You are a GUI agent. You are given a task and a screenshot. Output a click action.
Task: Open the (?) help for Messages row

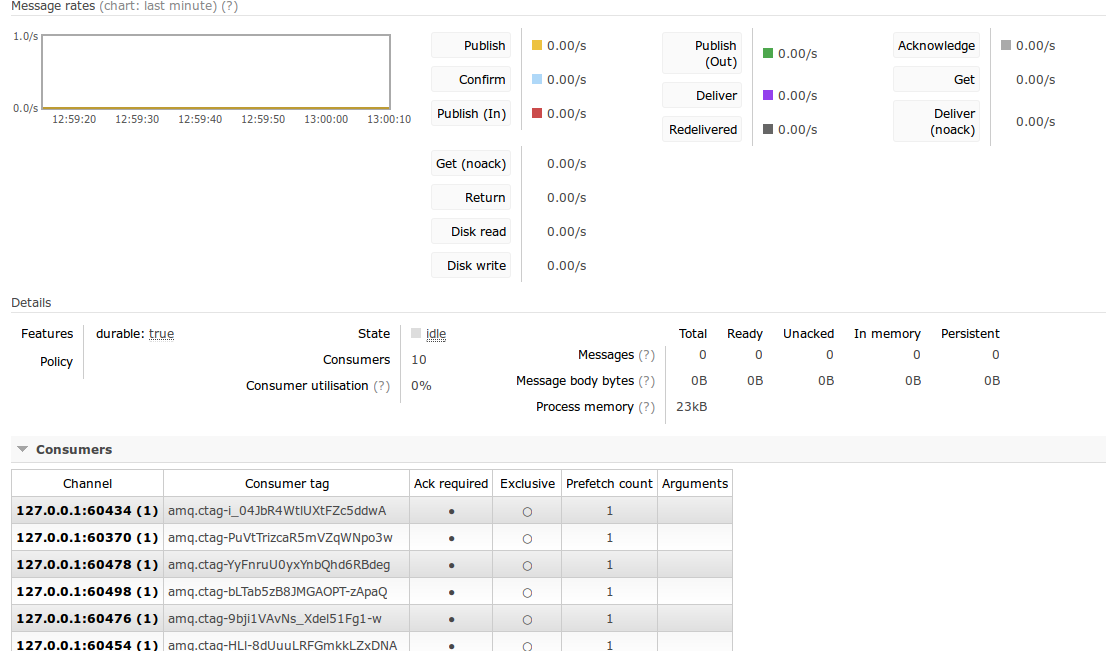[x=647, y=355]
